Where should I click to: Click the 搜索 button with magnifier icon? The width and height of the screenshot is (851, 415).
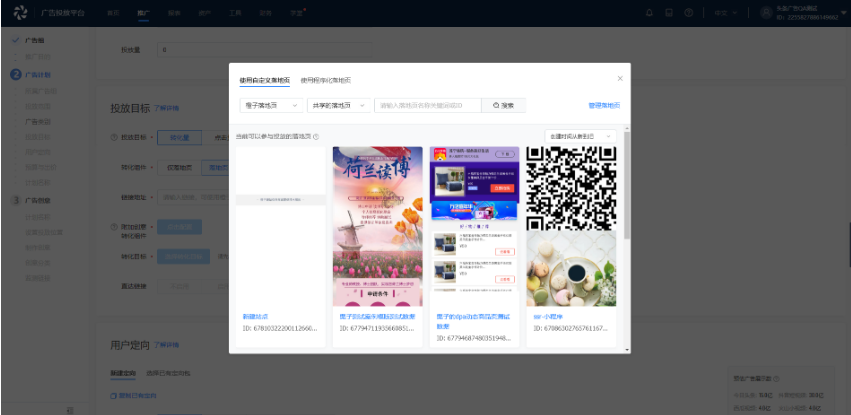point(504,105)
